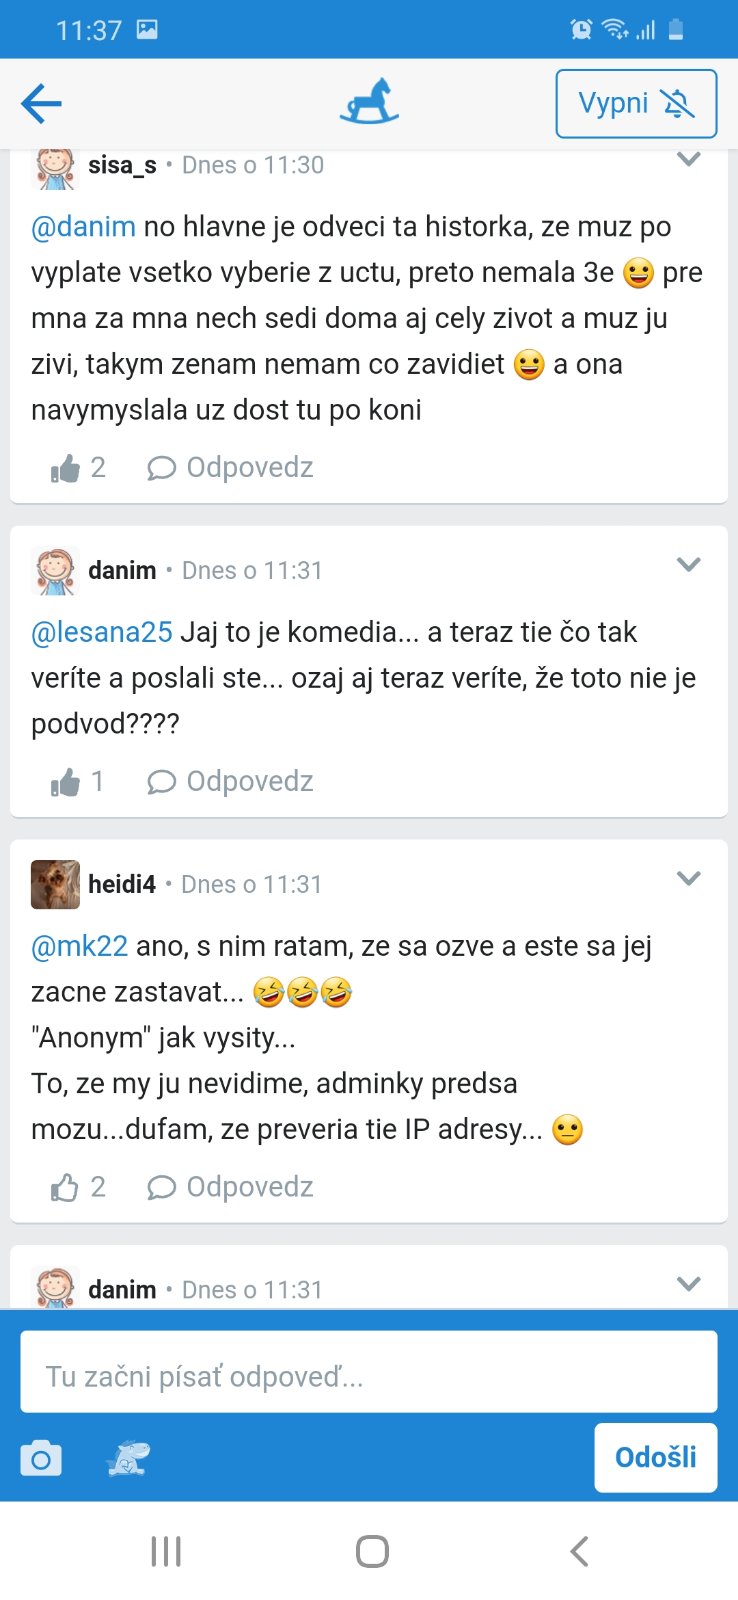This screenshot has width=738, height=1600.
Task: Like sisa_s's comment with thumbs up
Action: 66,468
